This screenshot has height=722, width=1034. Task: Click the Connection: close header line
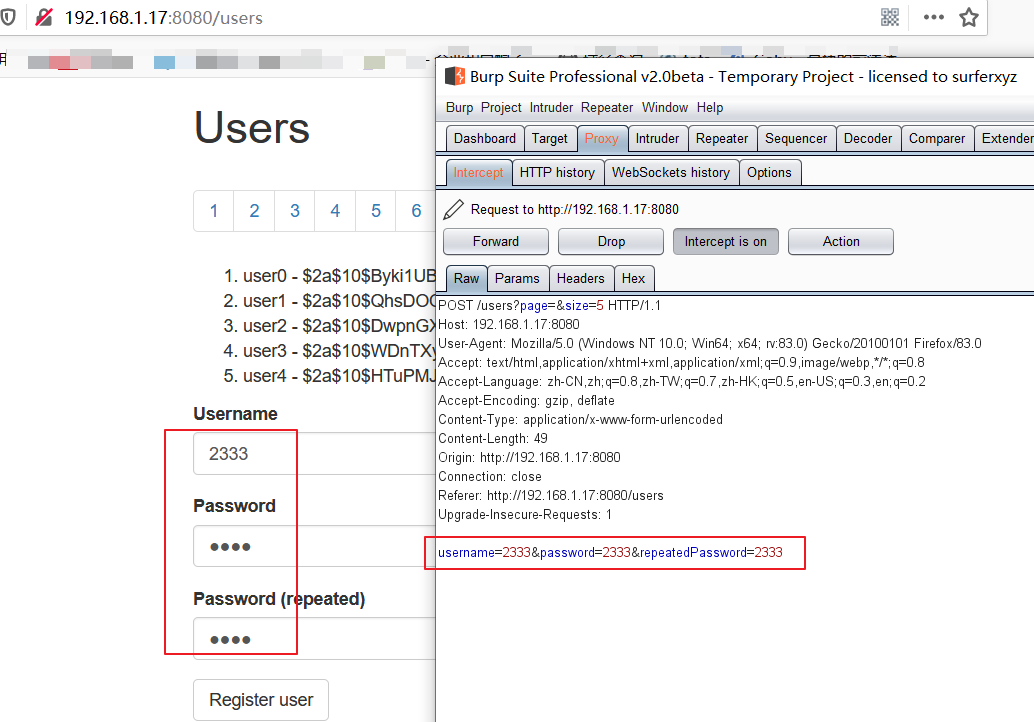click(490, 477)
